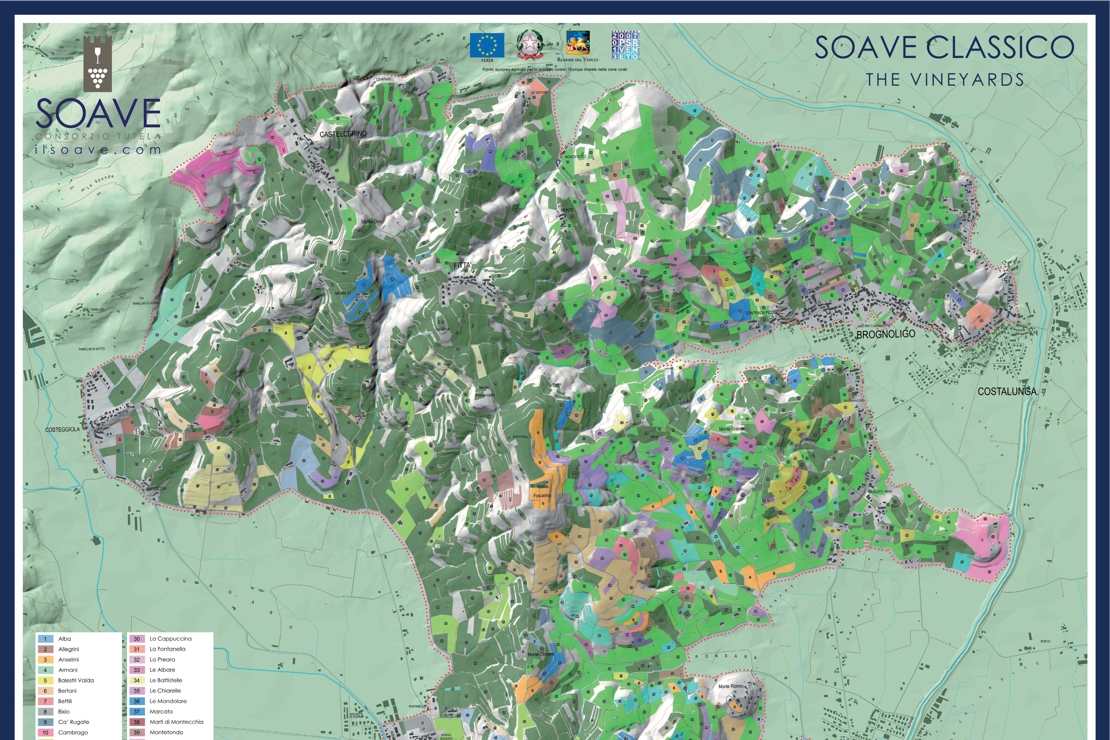Screen dimensions: 1110x740
Task: Click the Bettili legend name
Action: pos(65,701)
